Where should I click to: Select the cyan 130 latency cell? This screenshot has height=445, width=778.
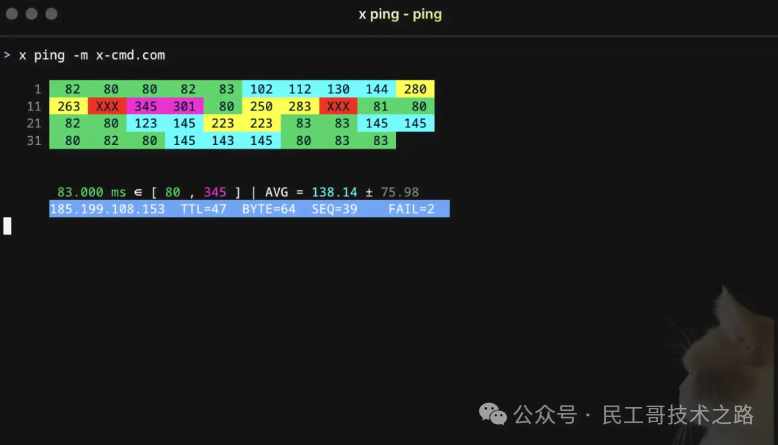(x=338, y=89)
